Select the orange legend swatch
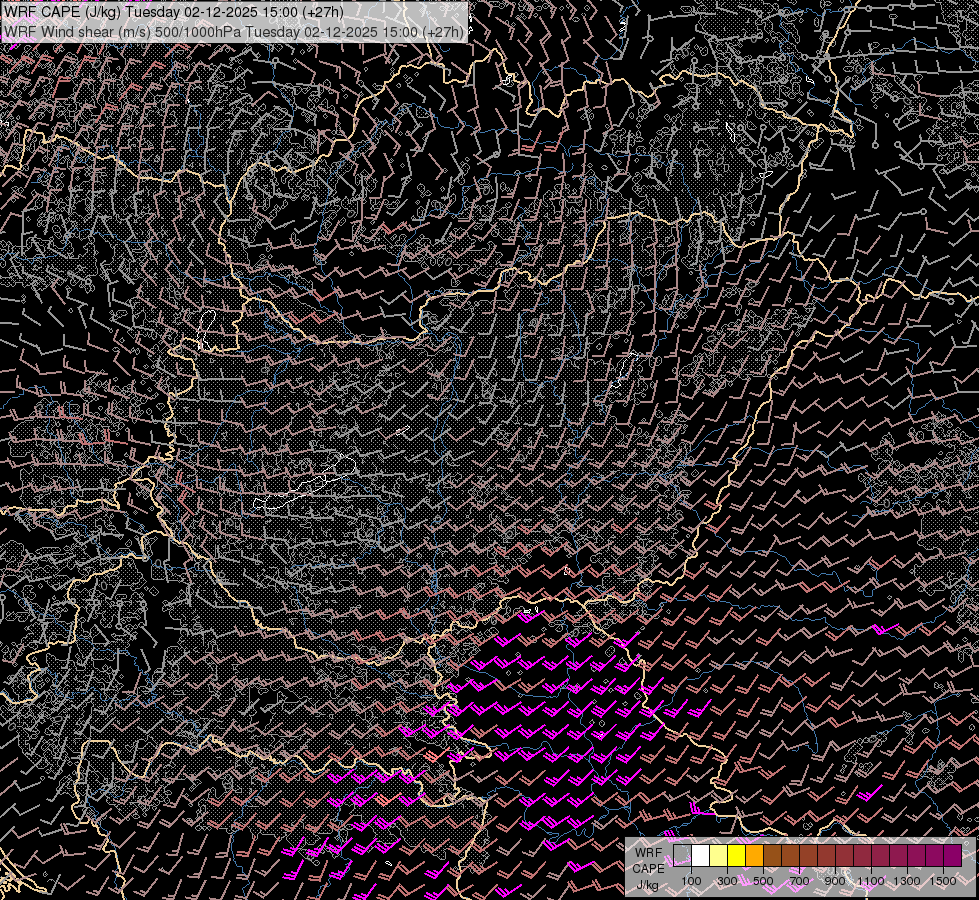The width and height of the screenshot is (979, 900). pos(754,855)
